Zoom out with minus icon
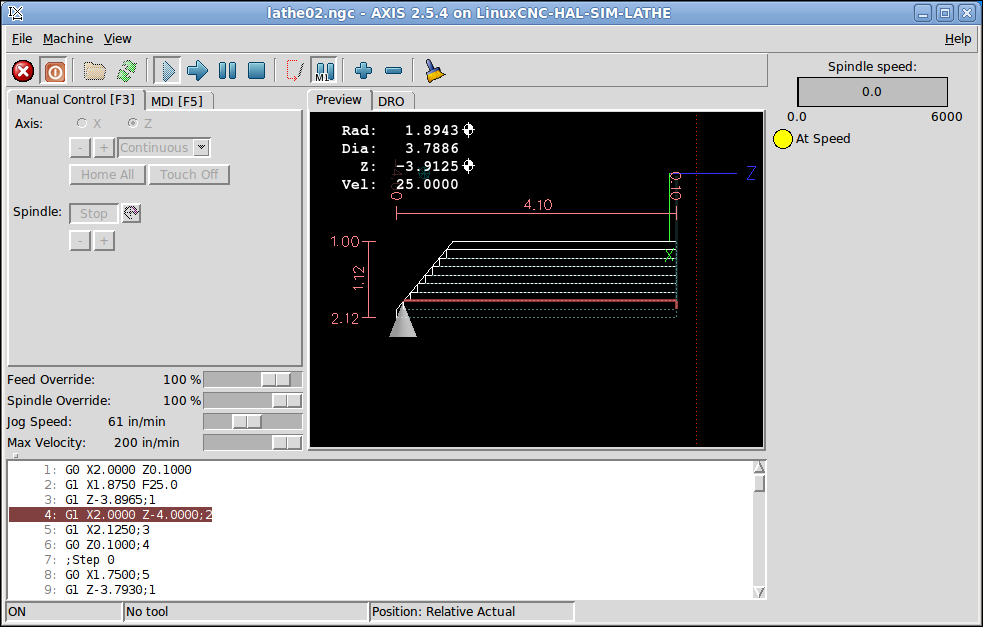983x627 pixels. coord(394,71)
